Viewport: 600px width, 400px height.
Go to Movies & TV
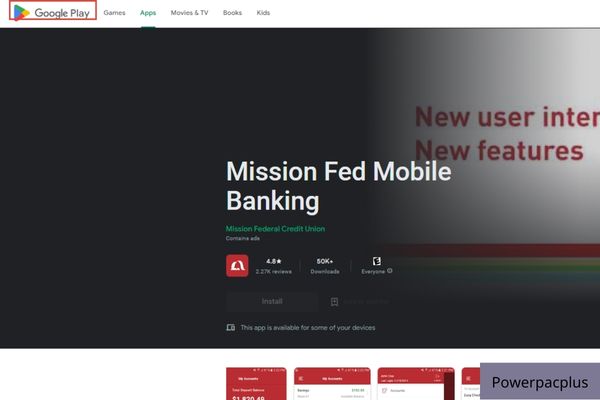(x=189, y=13)
